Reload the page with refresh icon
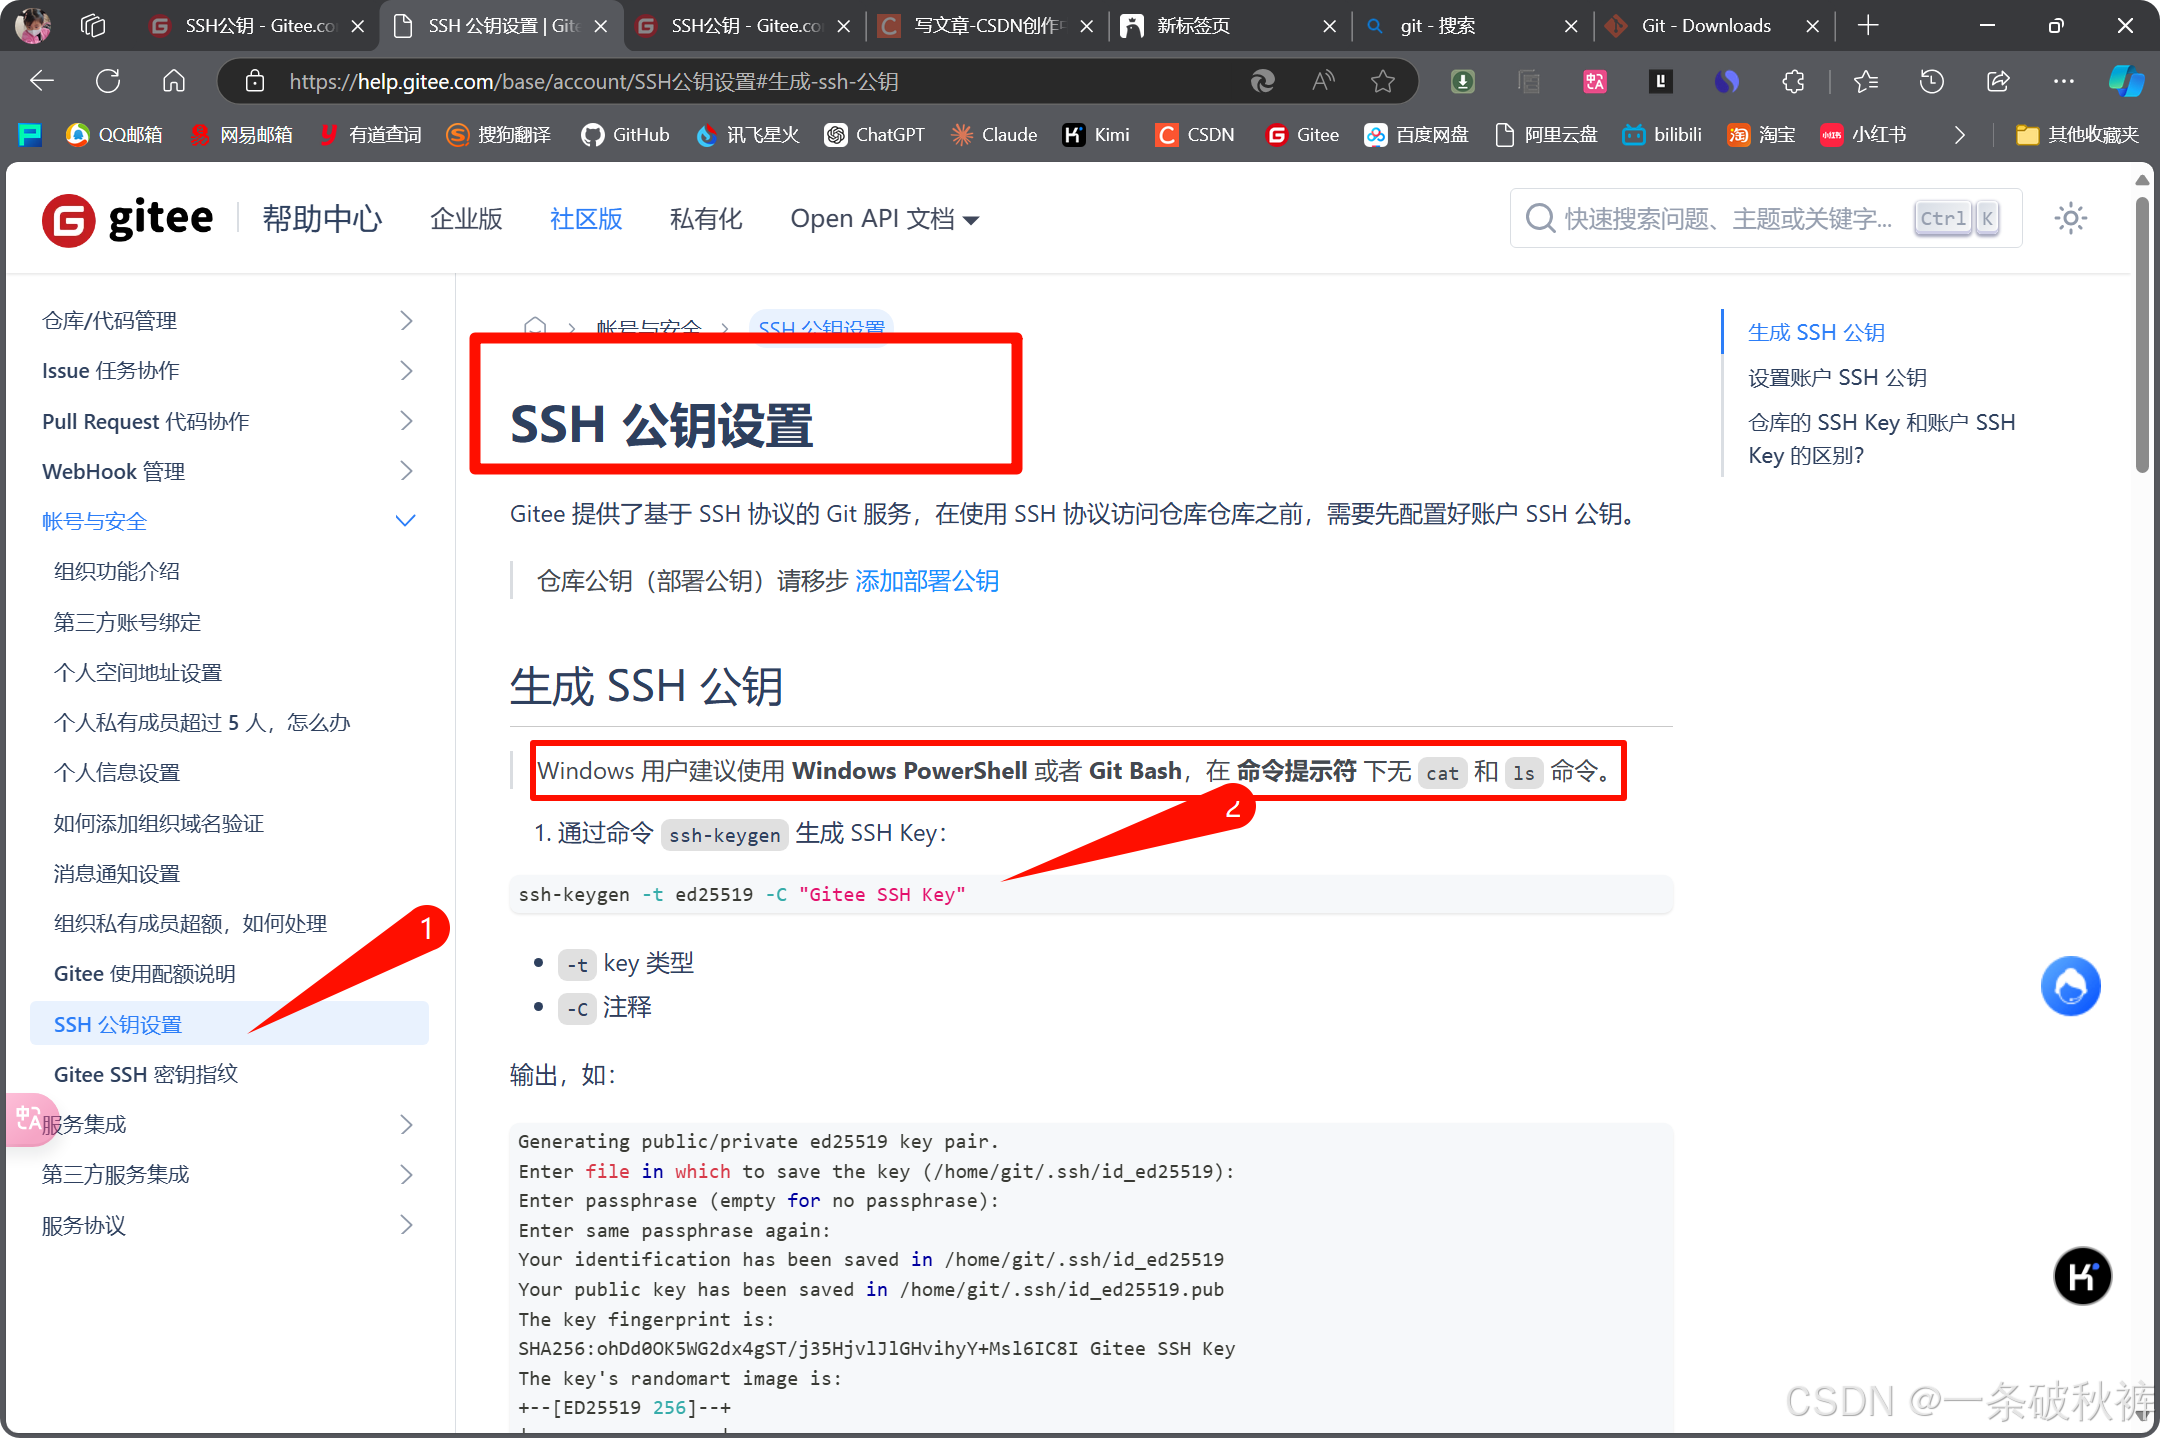2160x1438 pixels. click(108, 81)
